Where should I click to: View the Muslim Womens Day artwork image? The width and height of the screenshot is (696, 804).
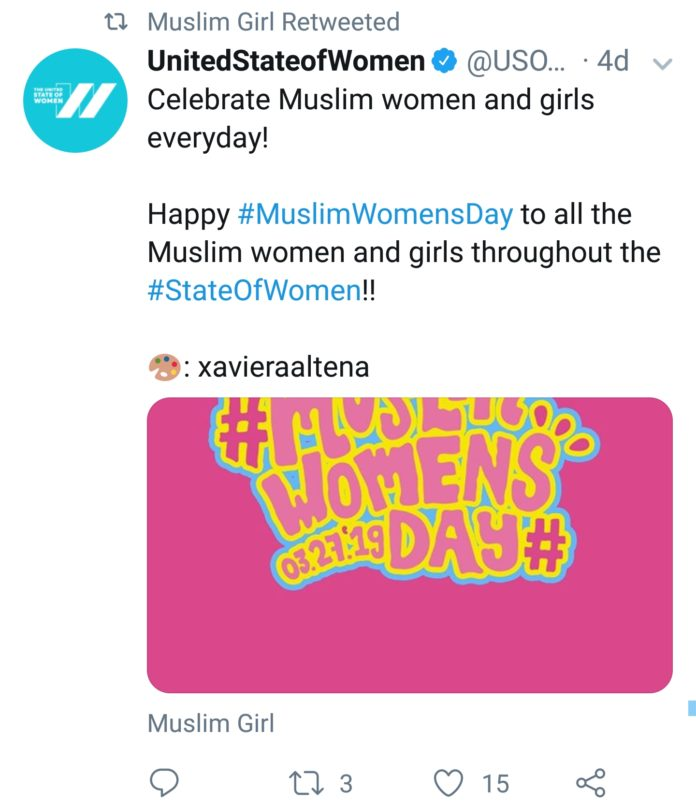[x=410, y=545]
